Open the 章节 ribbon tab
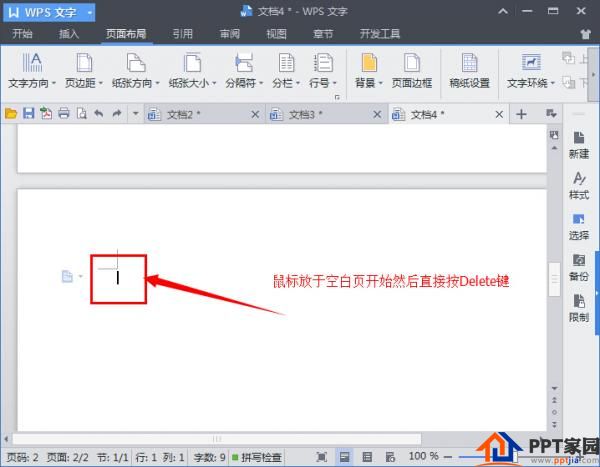This screenshot has height=467, width=600. click(x=323, y=34)
